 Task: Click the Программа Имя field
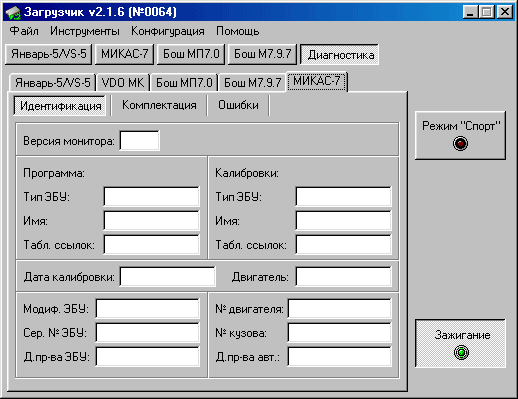coord(152,220)
